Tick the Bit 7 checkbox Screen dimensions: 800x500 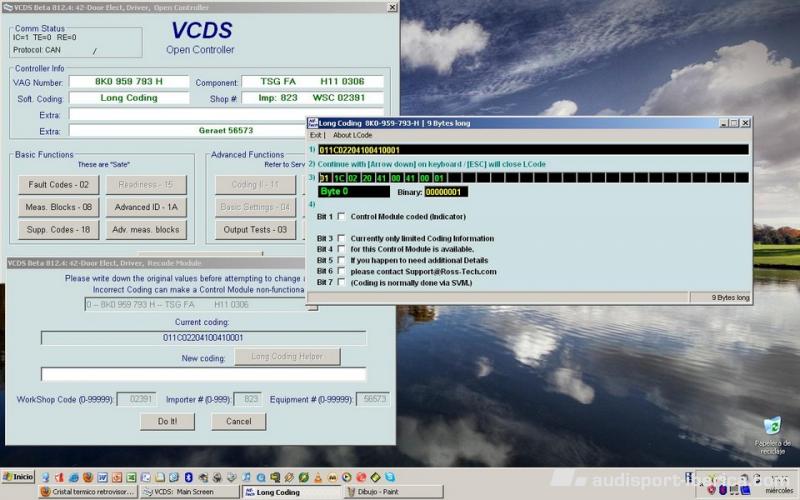click(341, 282)
